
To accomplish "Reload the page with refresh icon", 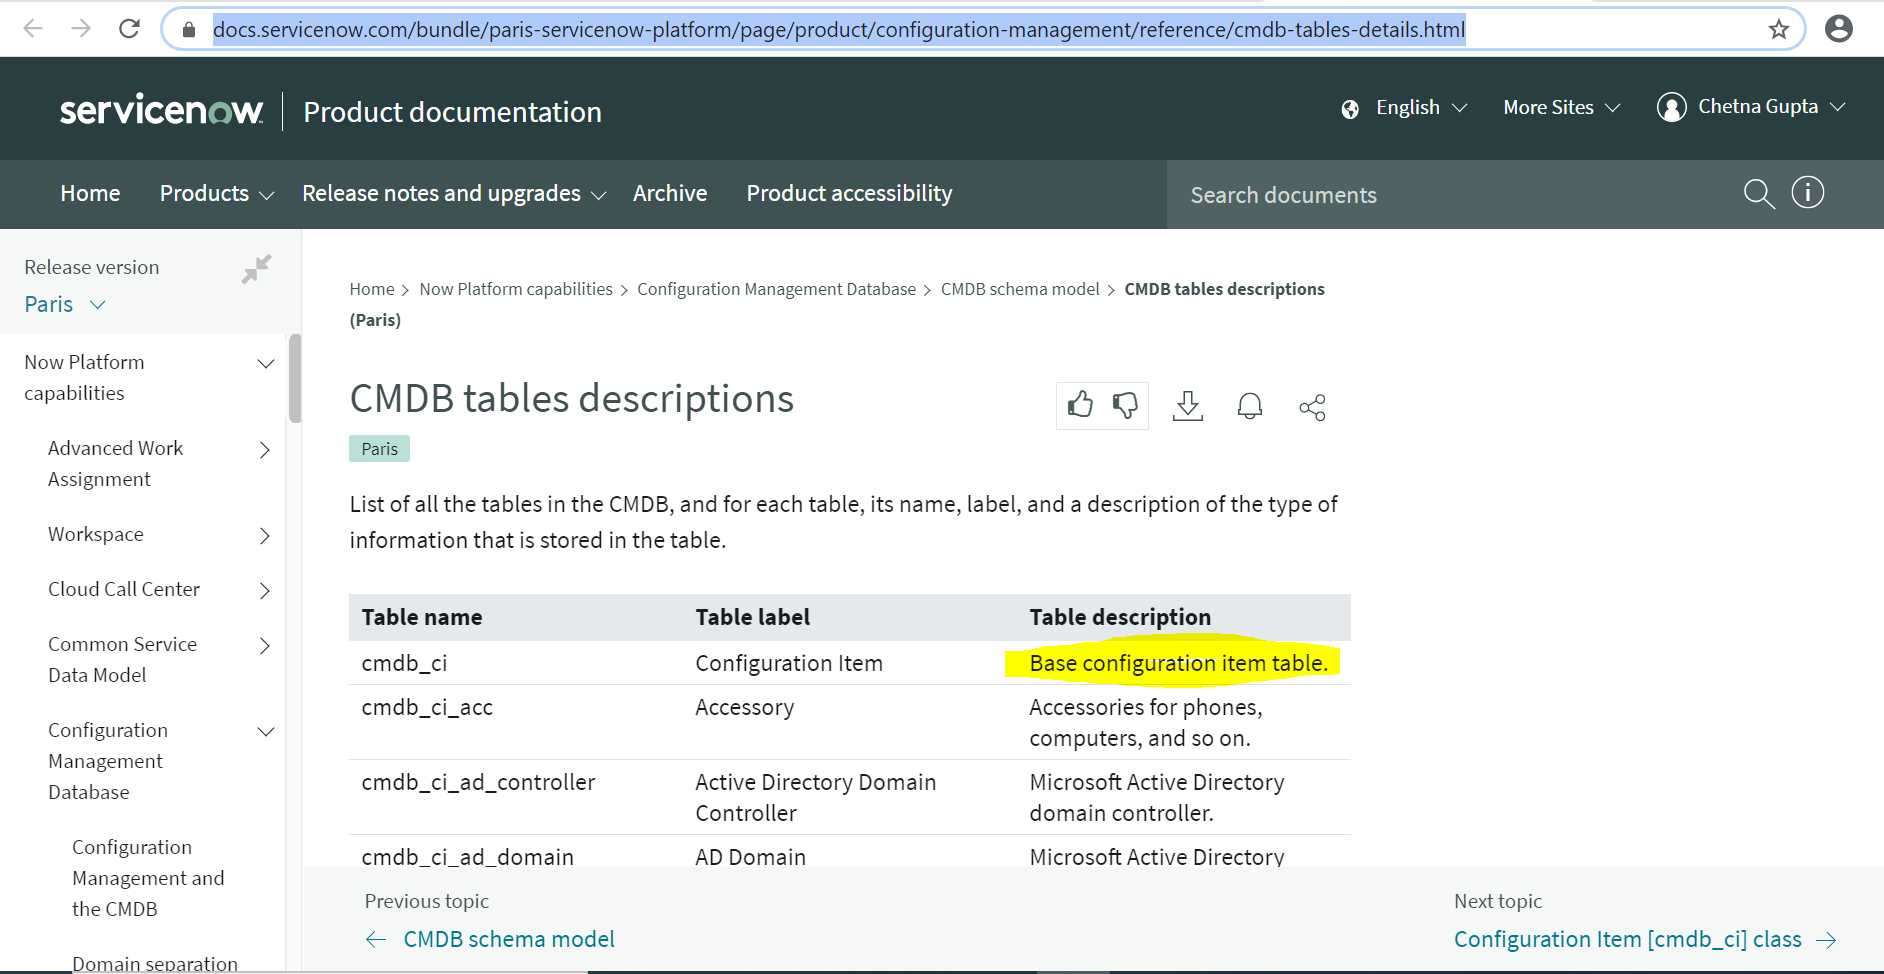I will click(x=129, y=29).
